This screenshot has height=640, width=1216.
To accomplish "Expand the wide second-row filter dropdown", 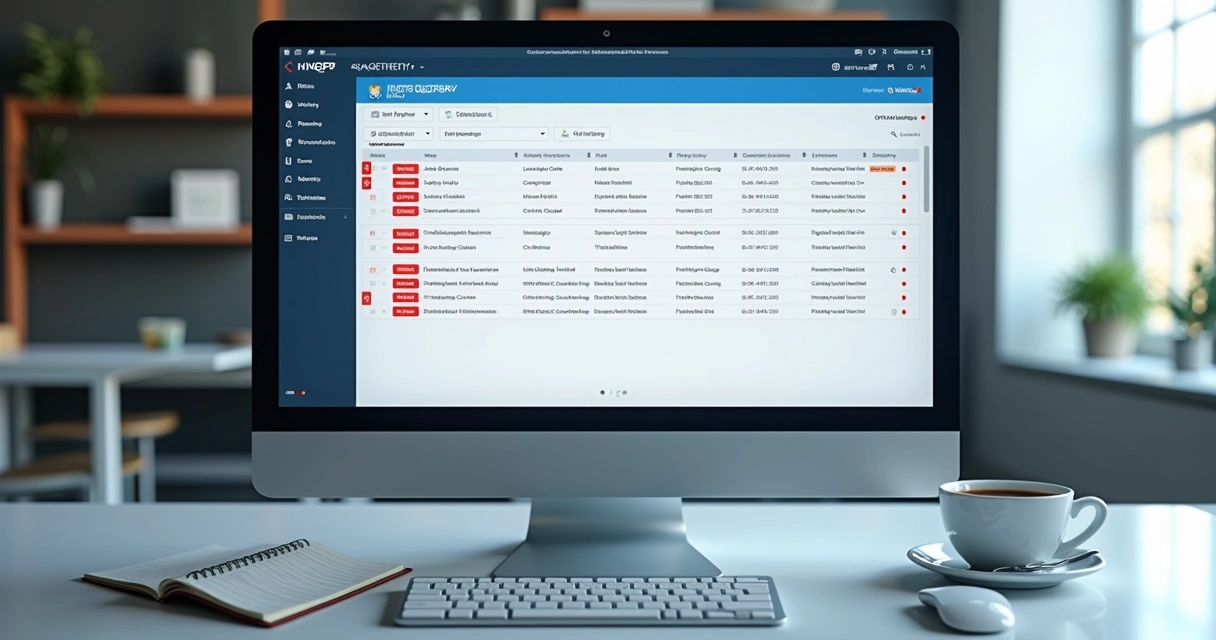I will coord(495,133).
